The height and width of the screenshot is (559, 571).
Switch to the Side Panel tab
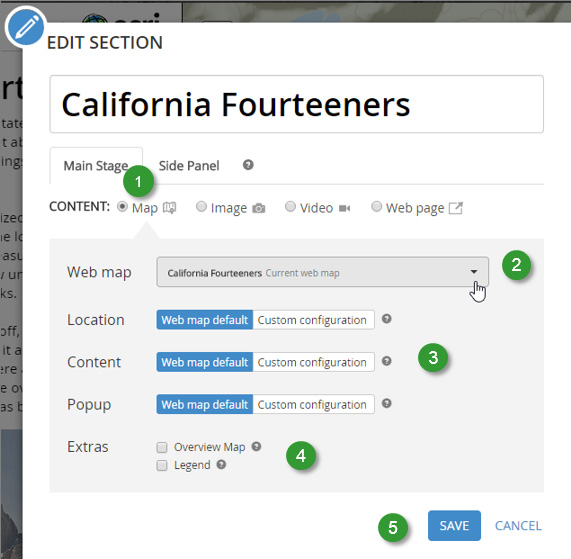[x=189, y=166]
